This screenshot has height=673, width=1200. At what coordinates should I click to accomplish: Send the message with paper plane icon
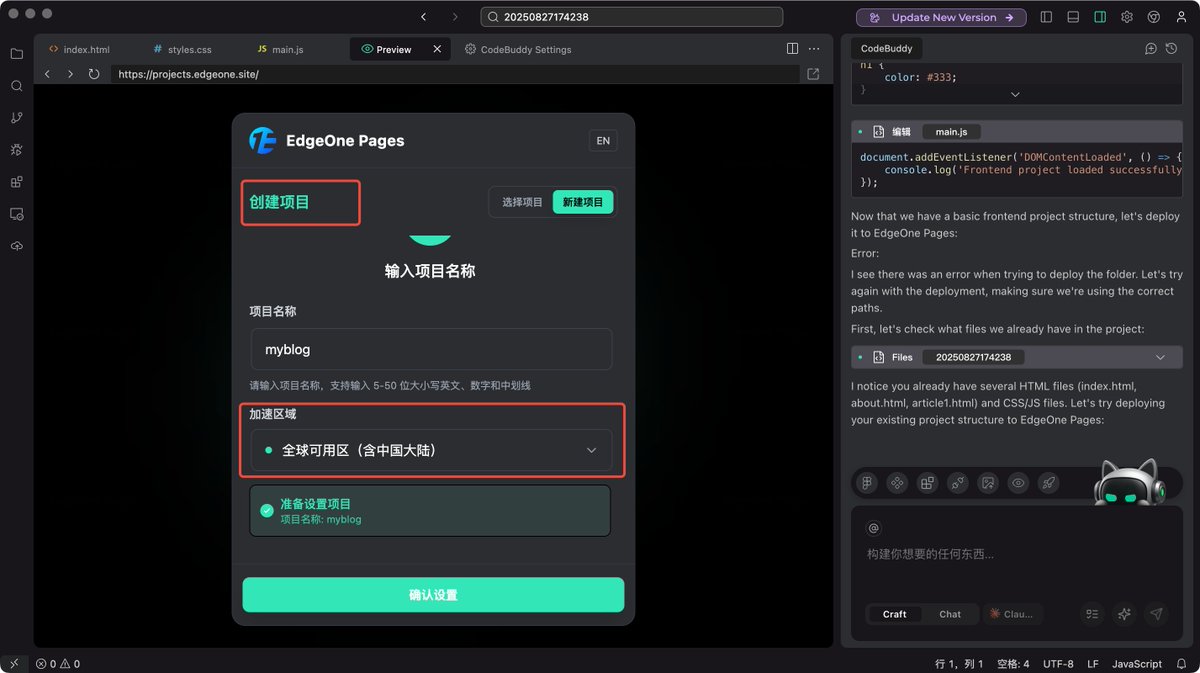(1157, 614)
